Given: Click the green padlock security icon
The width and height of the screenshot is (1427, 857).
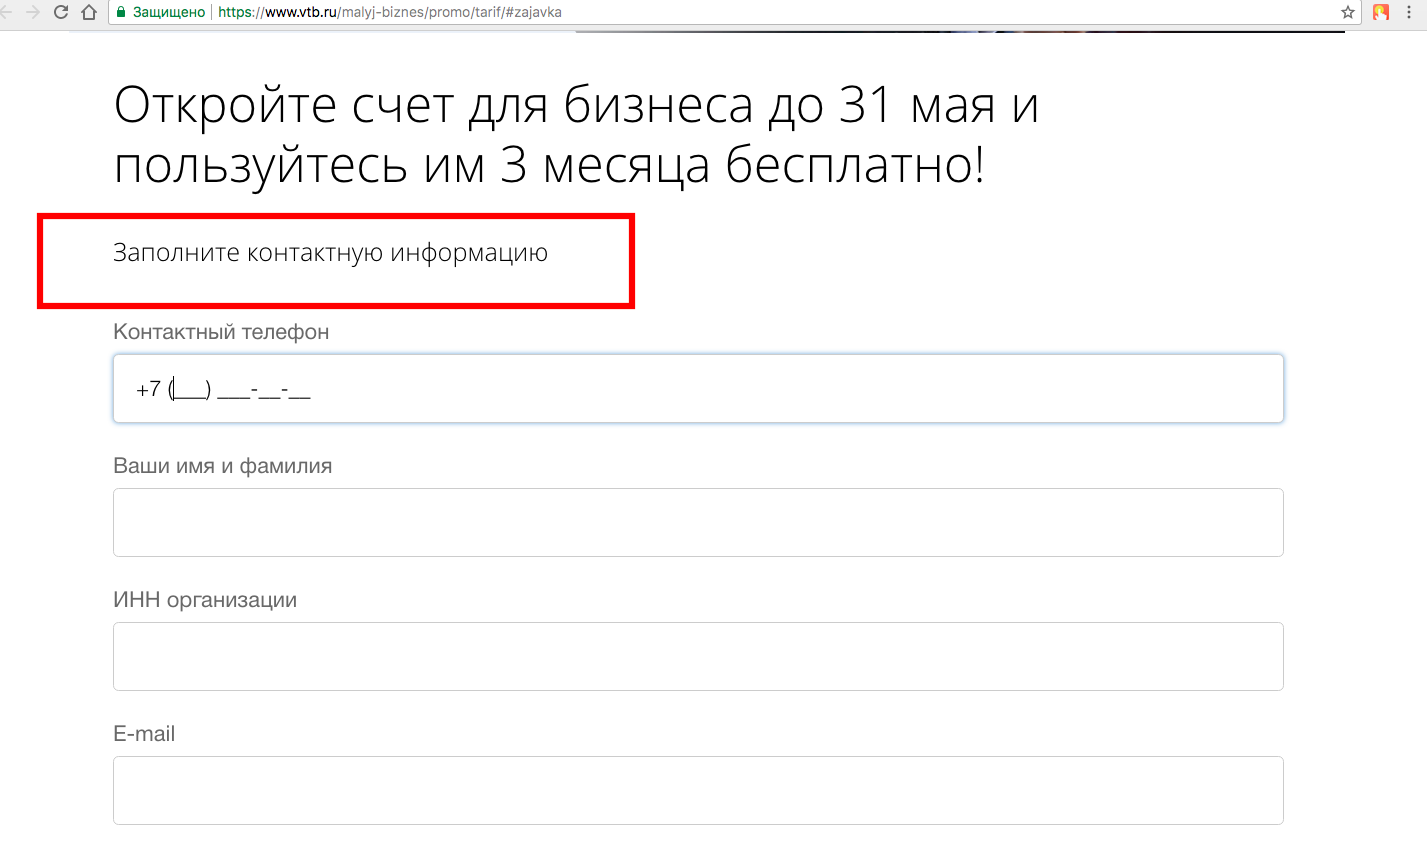Looking at the screenshot, I should [x=121, y=12].
